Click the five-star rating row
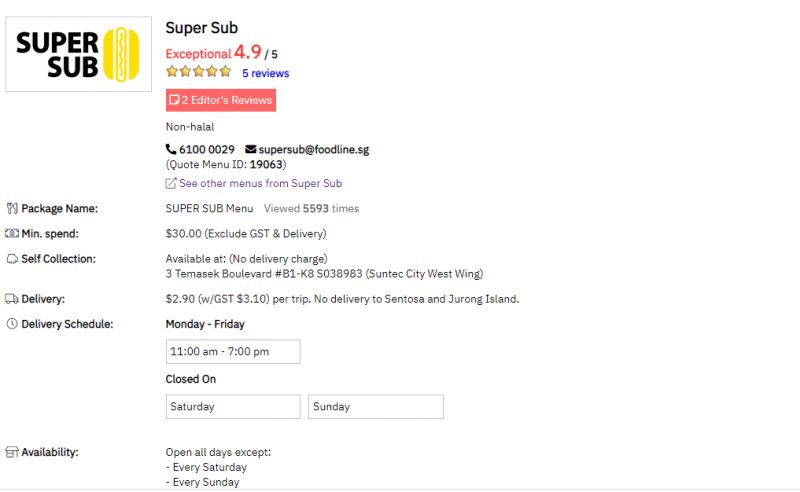The width and height of the screenshot is (800, 492). [x=198, y=72]
